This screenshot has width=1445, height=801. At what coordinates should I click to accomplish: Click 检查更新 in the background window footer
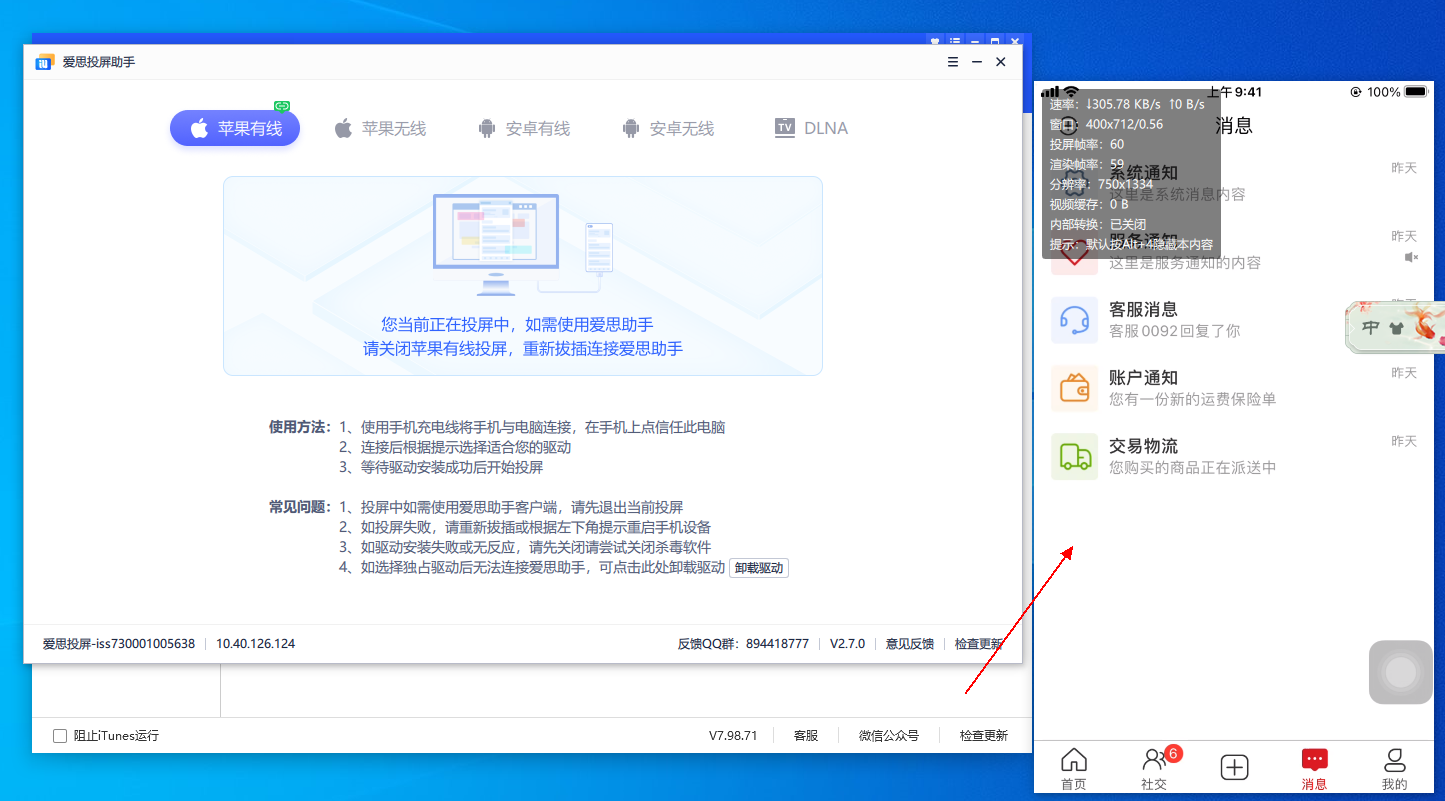(x=984, y=736)
